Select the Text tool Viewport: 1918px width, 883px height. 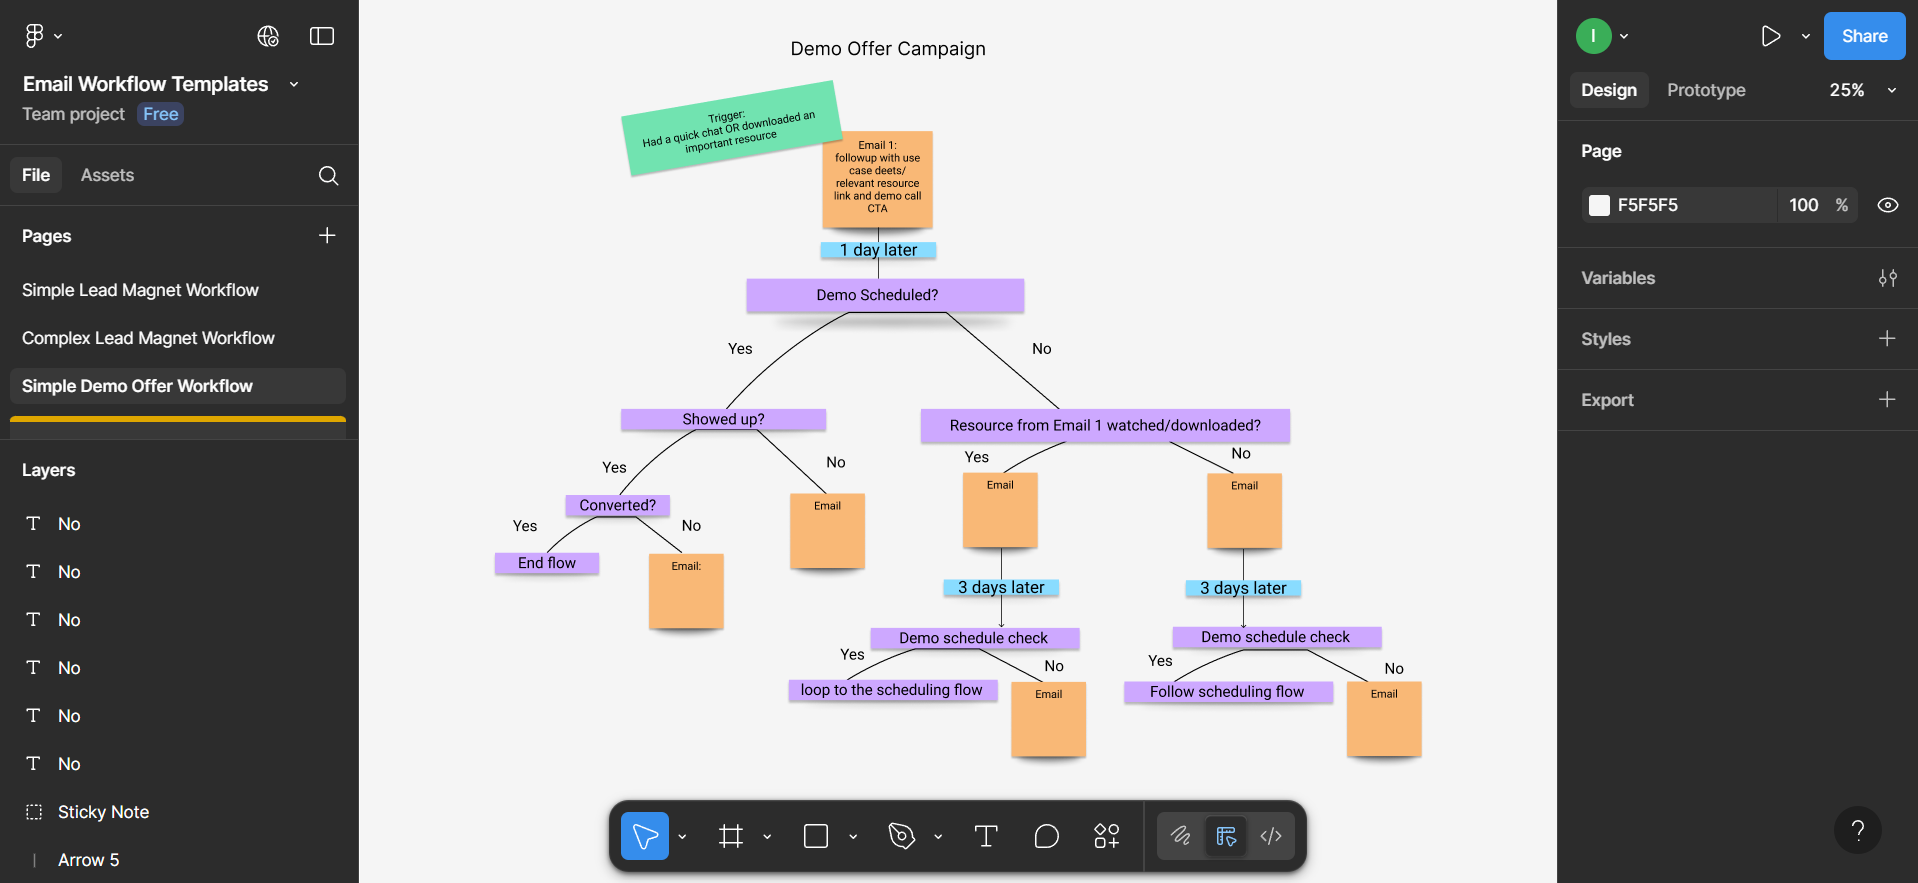pyautogui.click(x=986, y=836)
